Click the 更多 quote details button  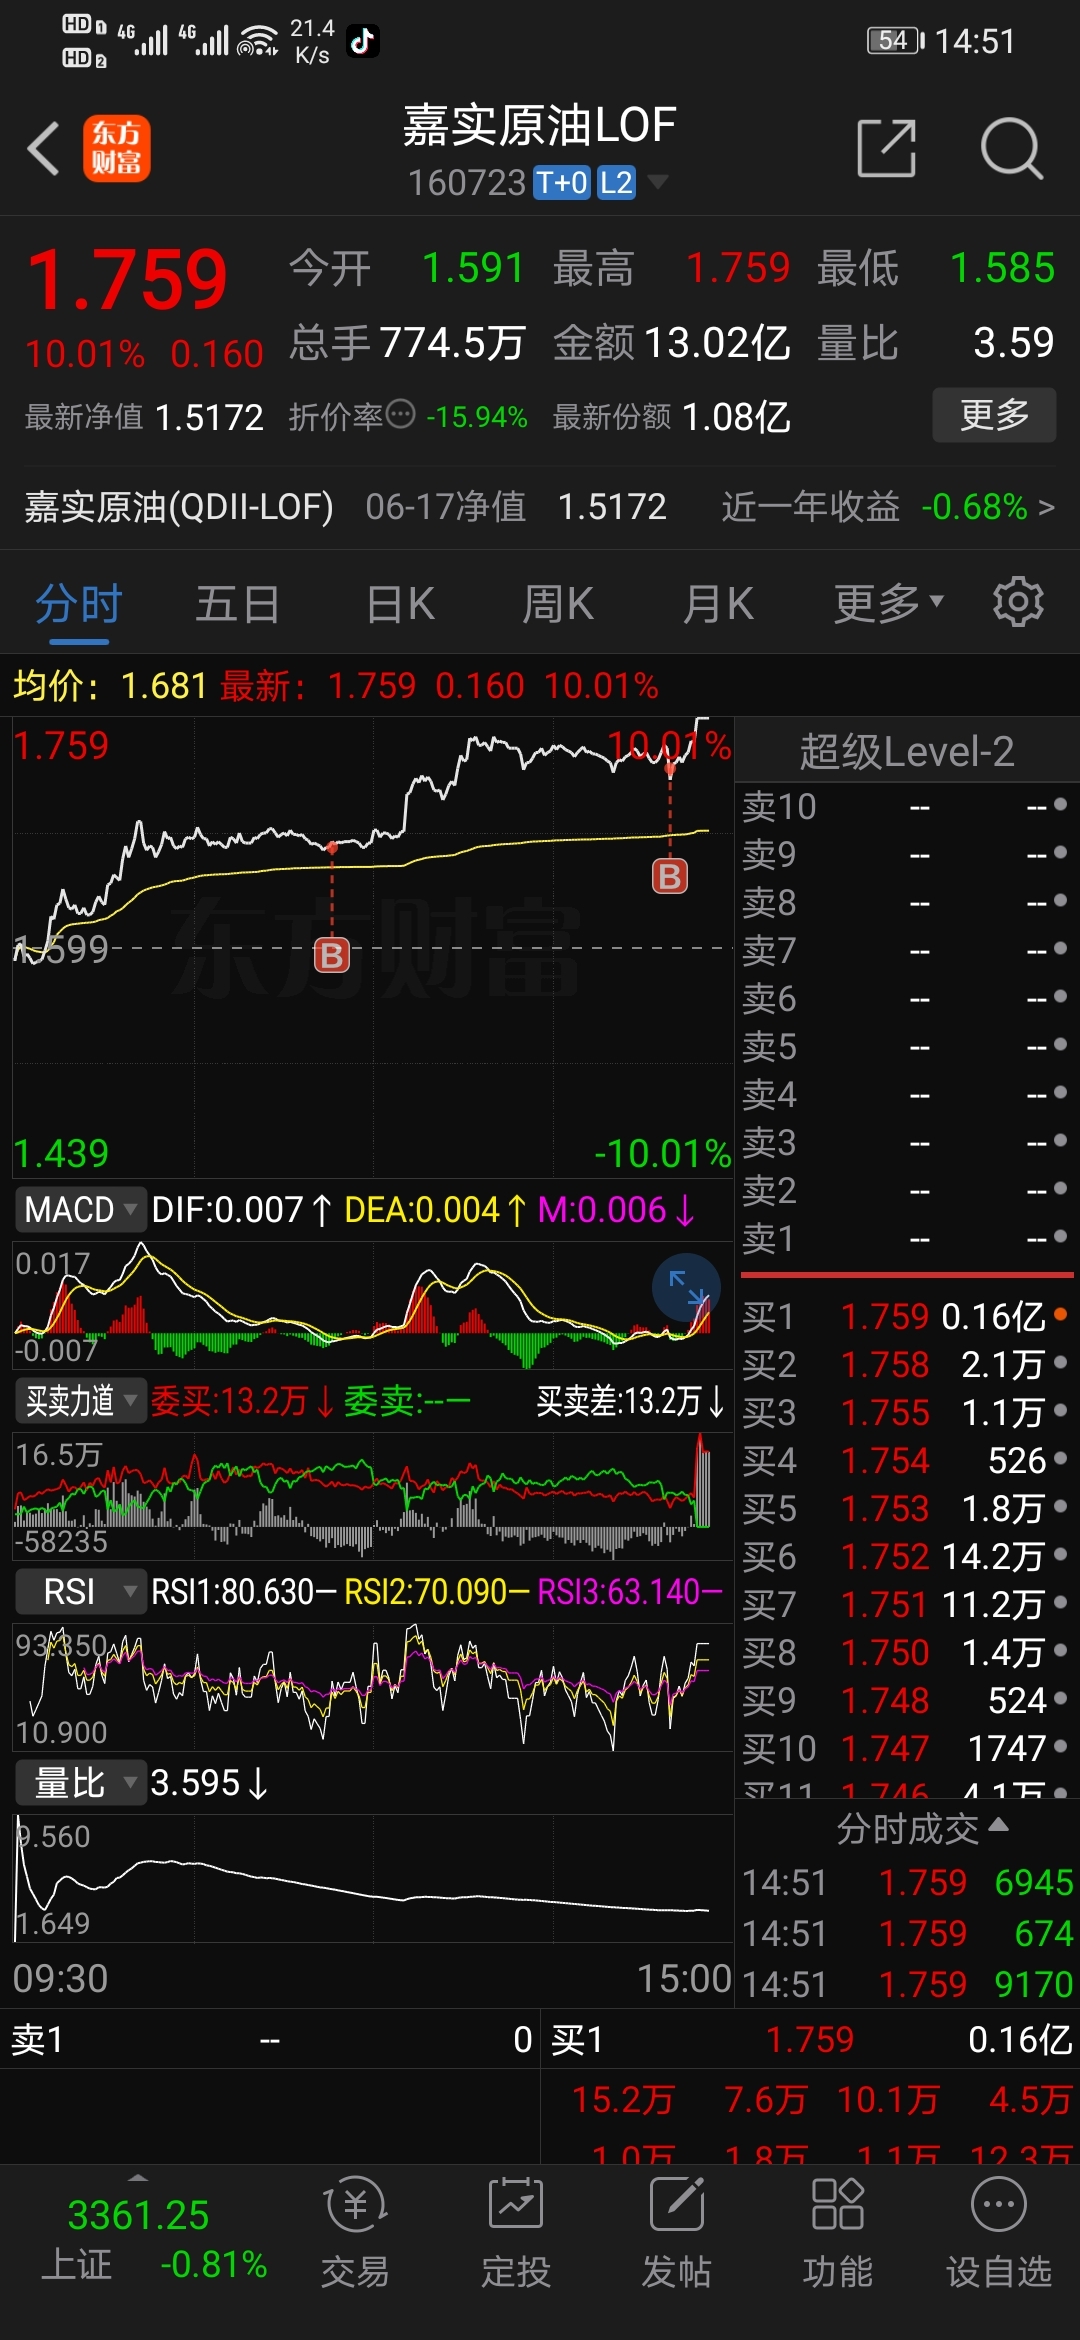click(x=994, y=414)
